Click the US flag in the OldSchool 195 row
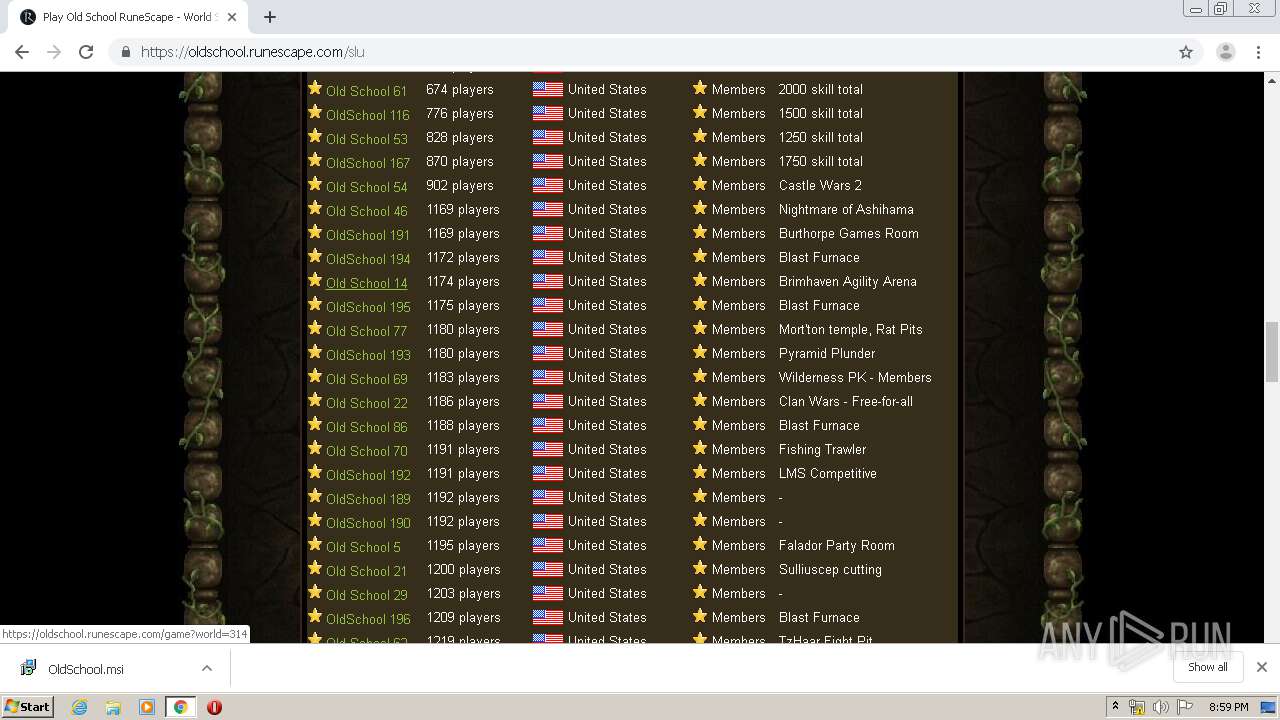The width and height of the screenshot is (1280, 720). (547, 305)
